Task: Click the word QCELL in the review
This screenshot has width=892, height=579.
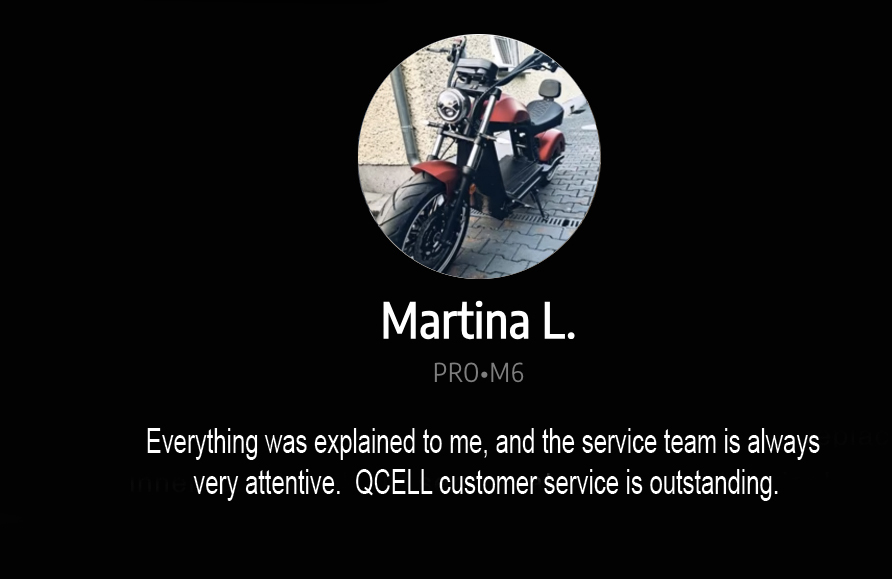Action: tap(394, 483)
